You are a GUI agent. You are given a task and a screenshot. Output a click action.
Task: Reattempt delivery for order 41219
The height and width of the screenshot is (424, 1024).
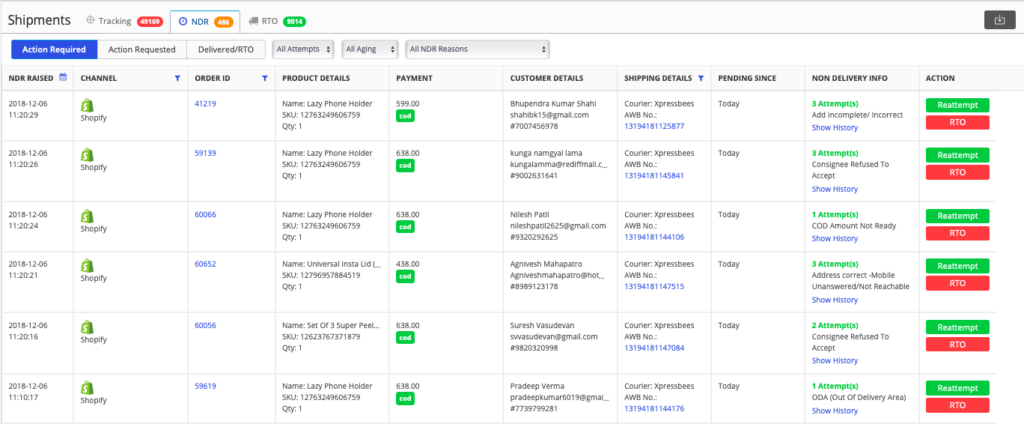957,105
